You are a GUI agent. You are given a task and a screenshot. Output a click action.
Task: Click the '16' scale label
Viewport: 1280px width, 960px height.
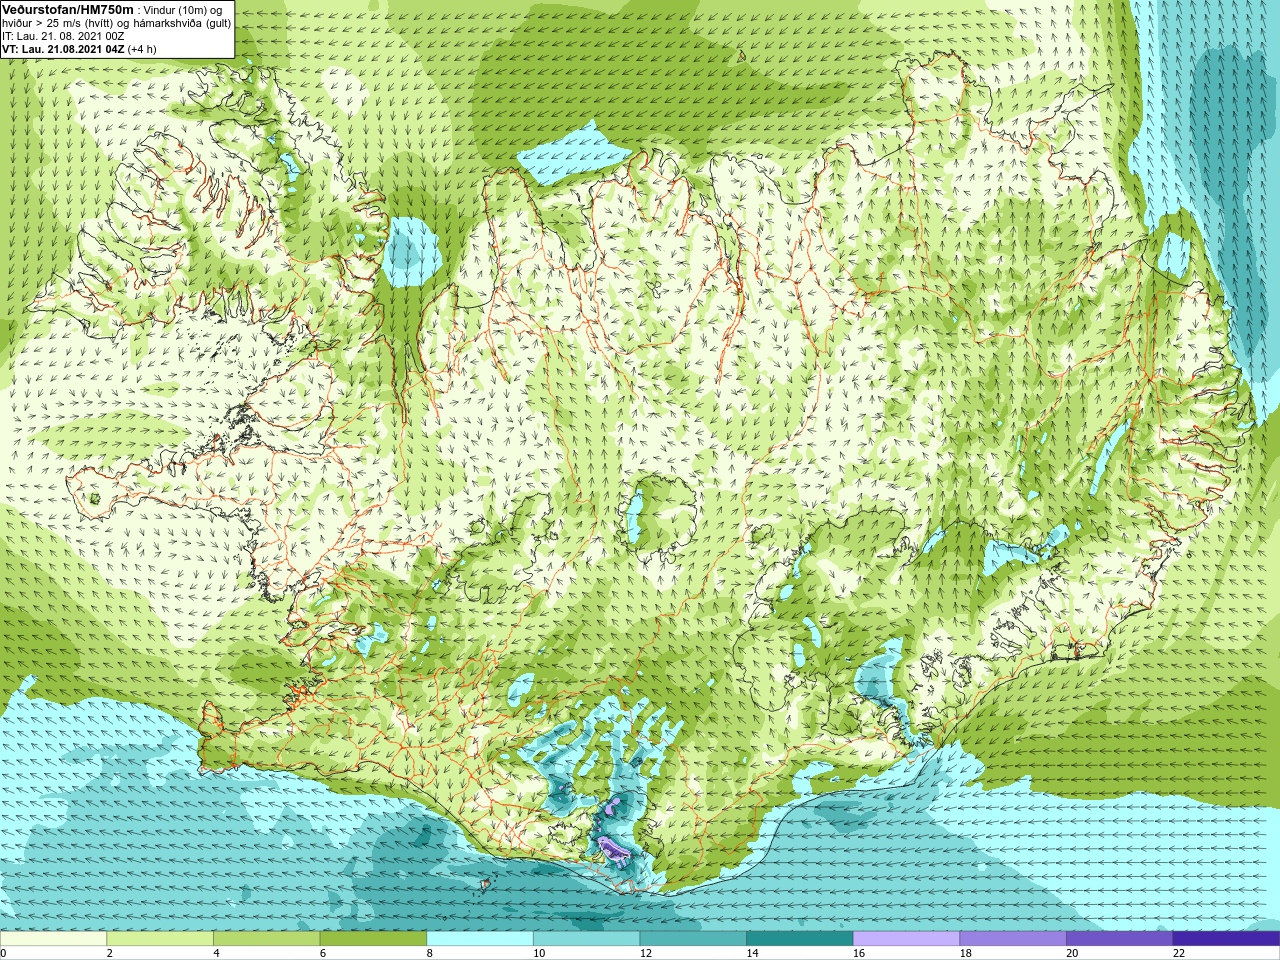click(x=859, y=953)
